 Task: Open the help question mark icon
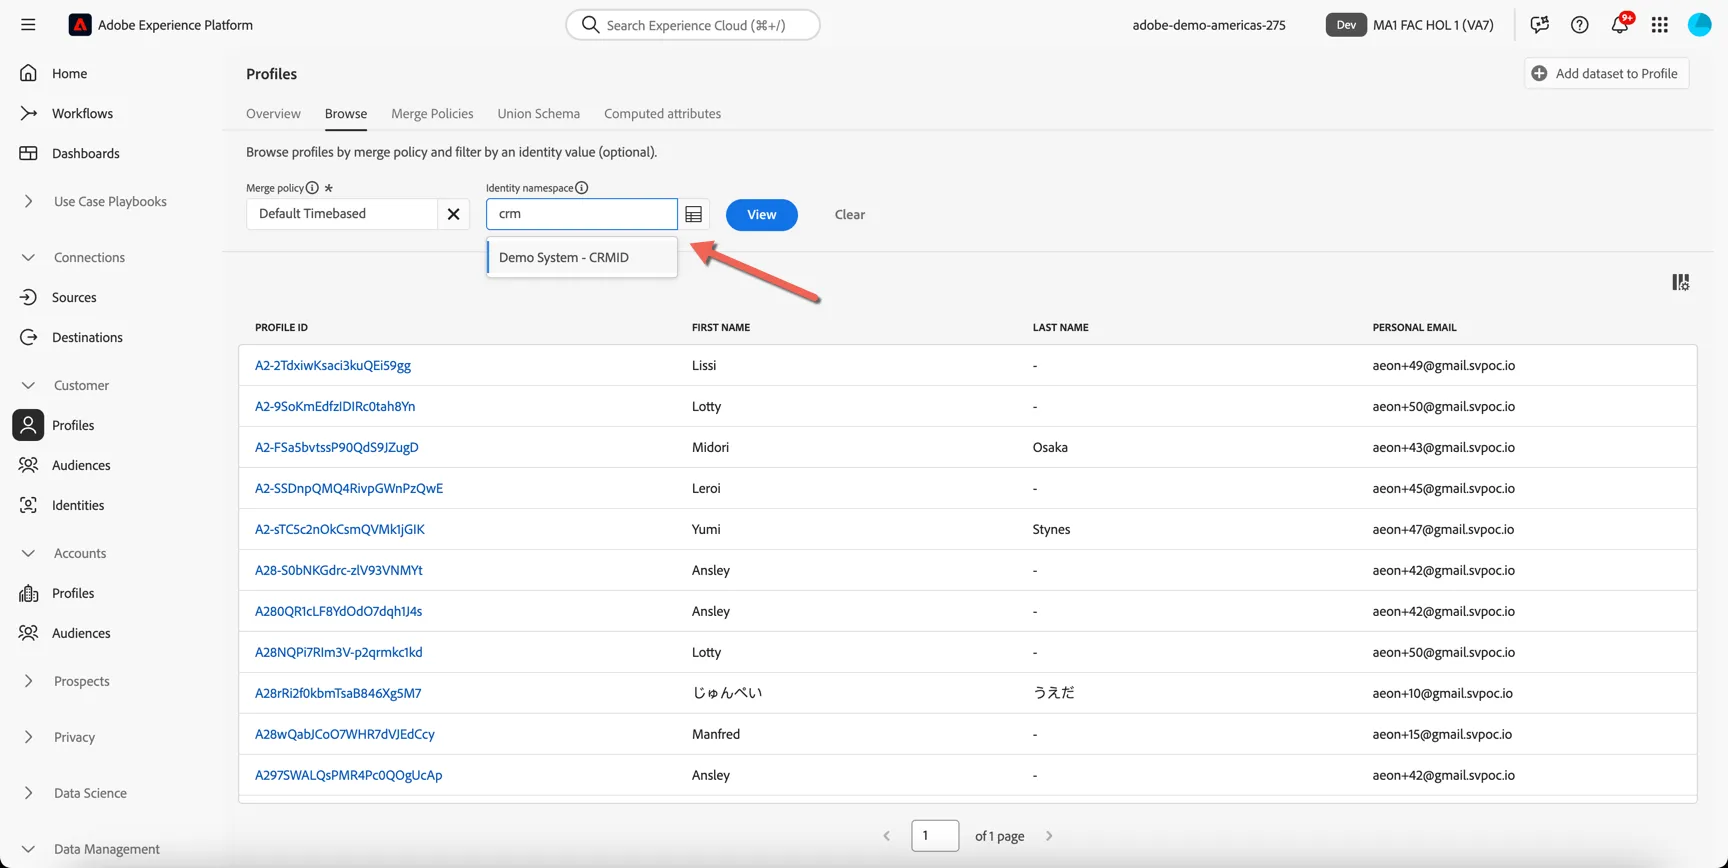point(1579,25)
